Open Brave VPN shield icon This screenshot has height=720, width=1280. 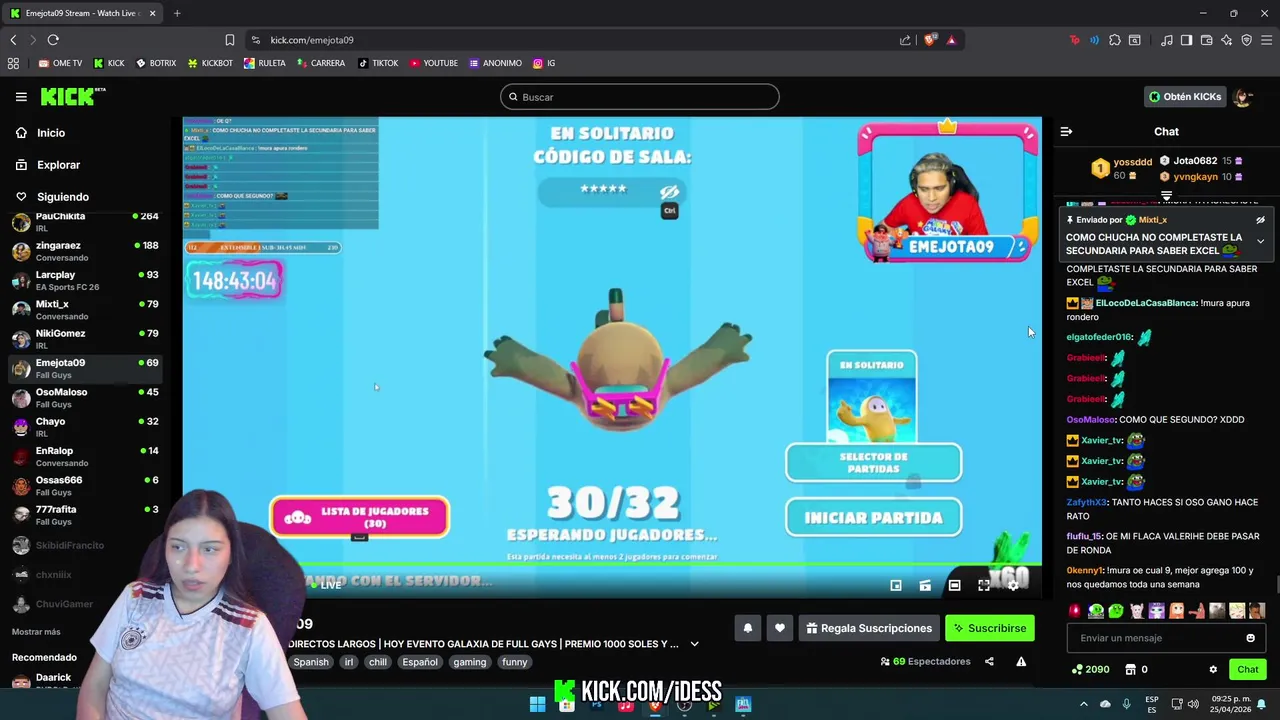[x=1247, y=40]
